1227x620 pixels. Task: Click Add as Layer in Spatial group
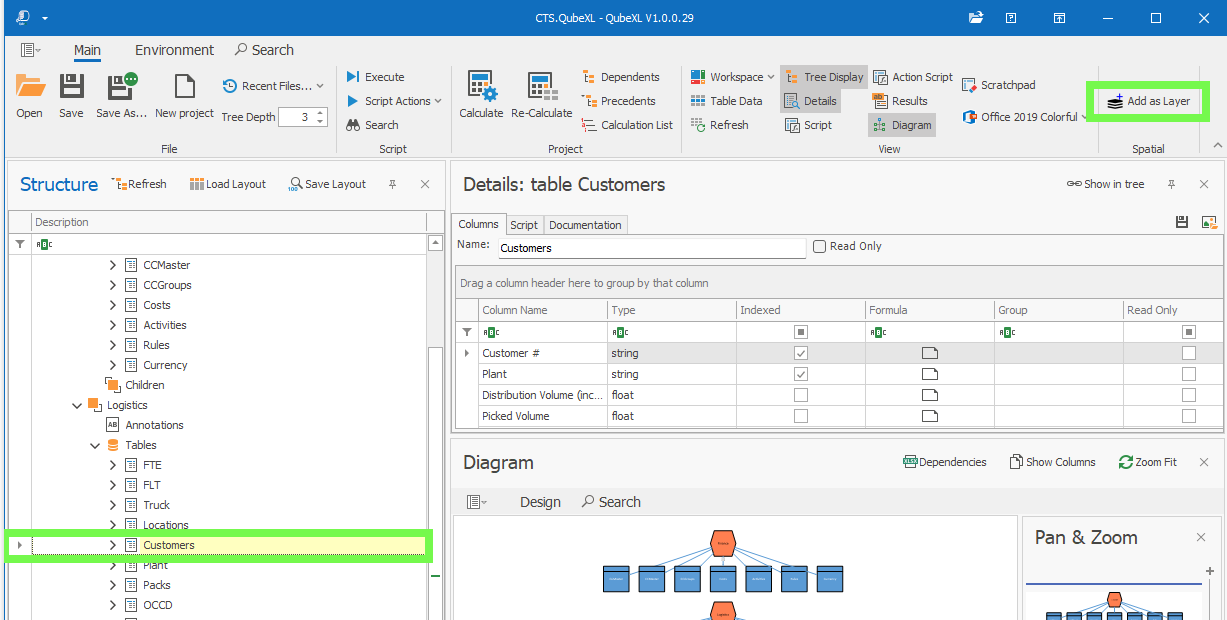1148,101
